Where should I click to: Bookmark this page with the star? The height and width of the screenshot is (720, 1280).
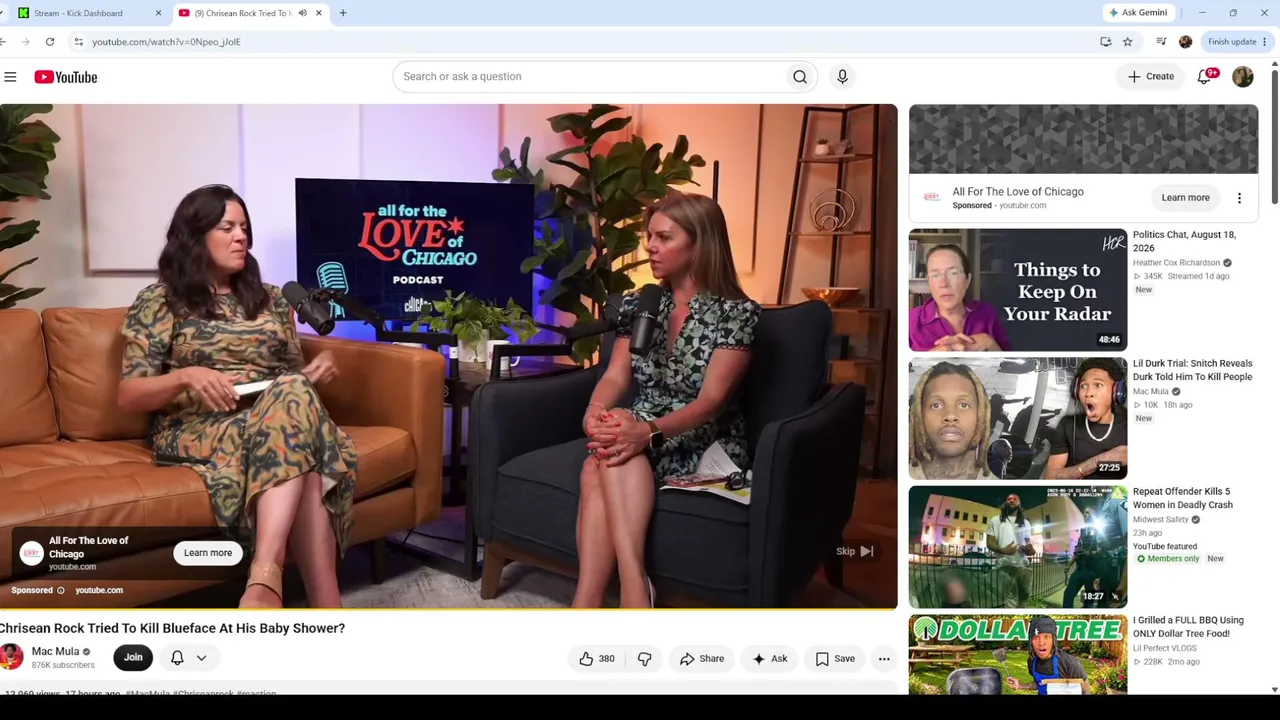[1128, 42]
